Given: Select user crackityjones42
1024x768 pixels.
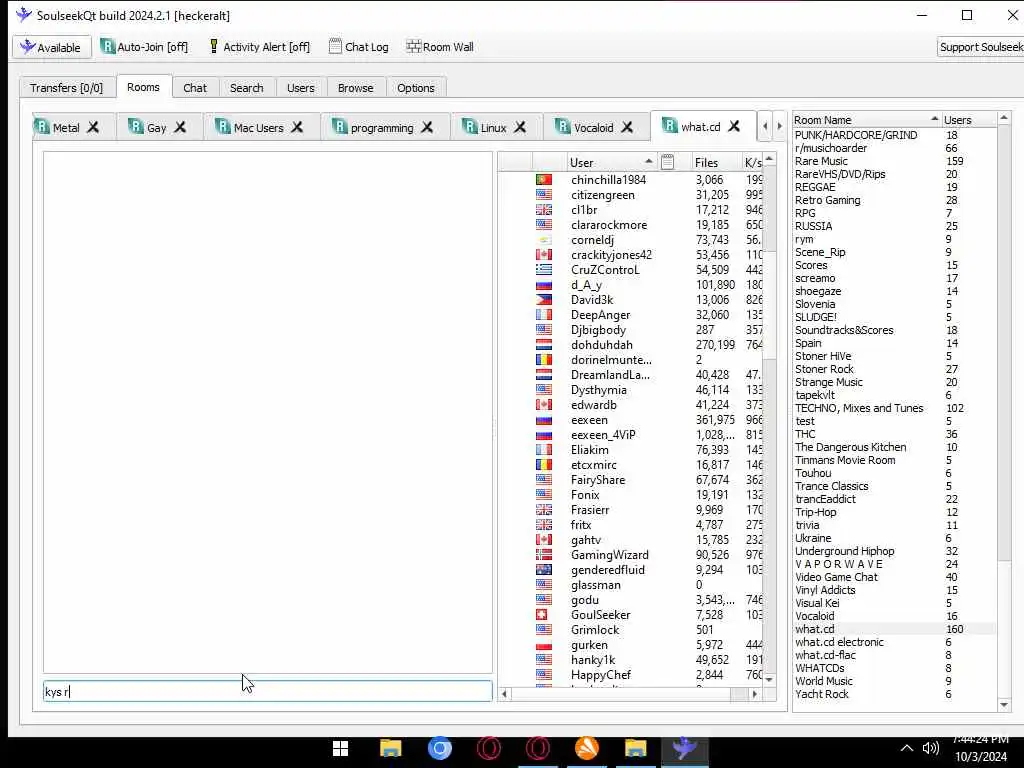Looking at the screenshot, I should pos(611,255).
